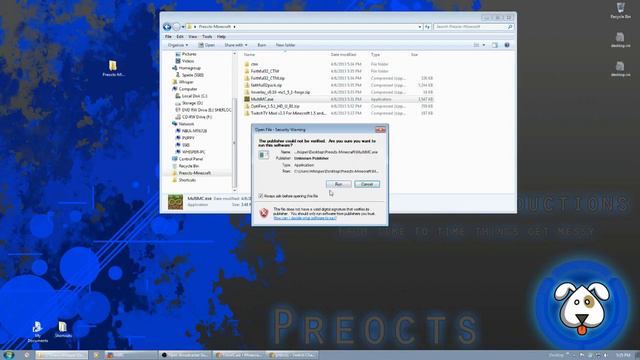Click the navigation pane scroll up arrow
640x360 pixels.
tap(234, 53)
